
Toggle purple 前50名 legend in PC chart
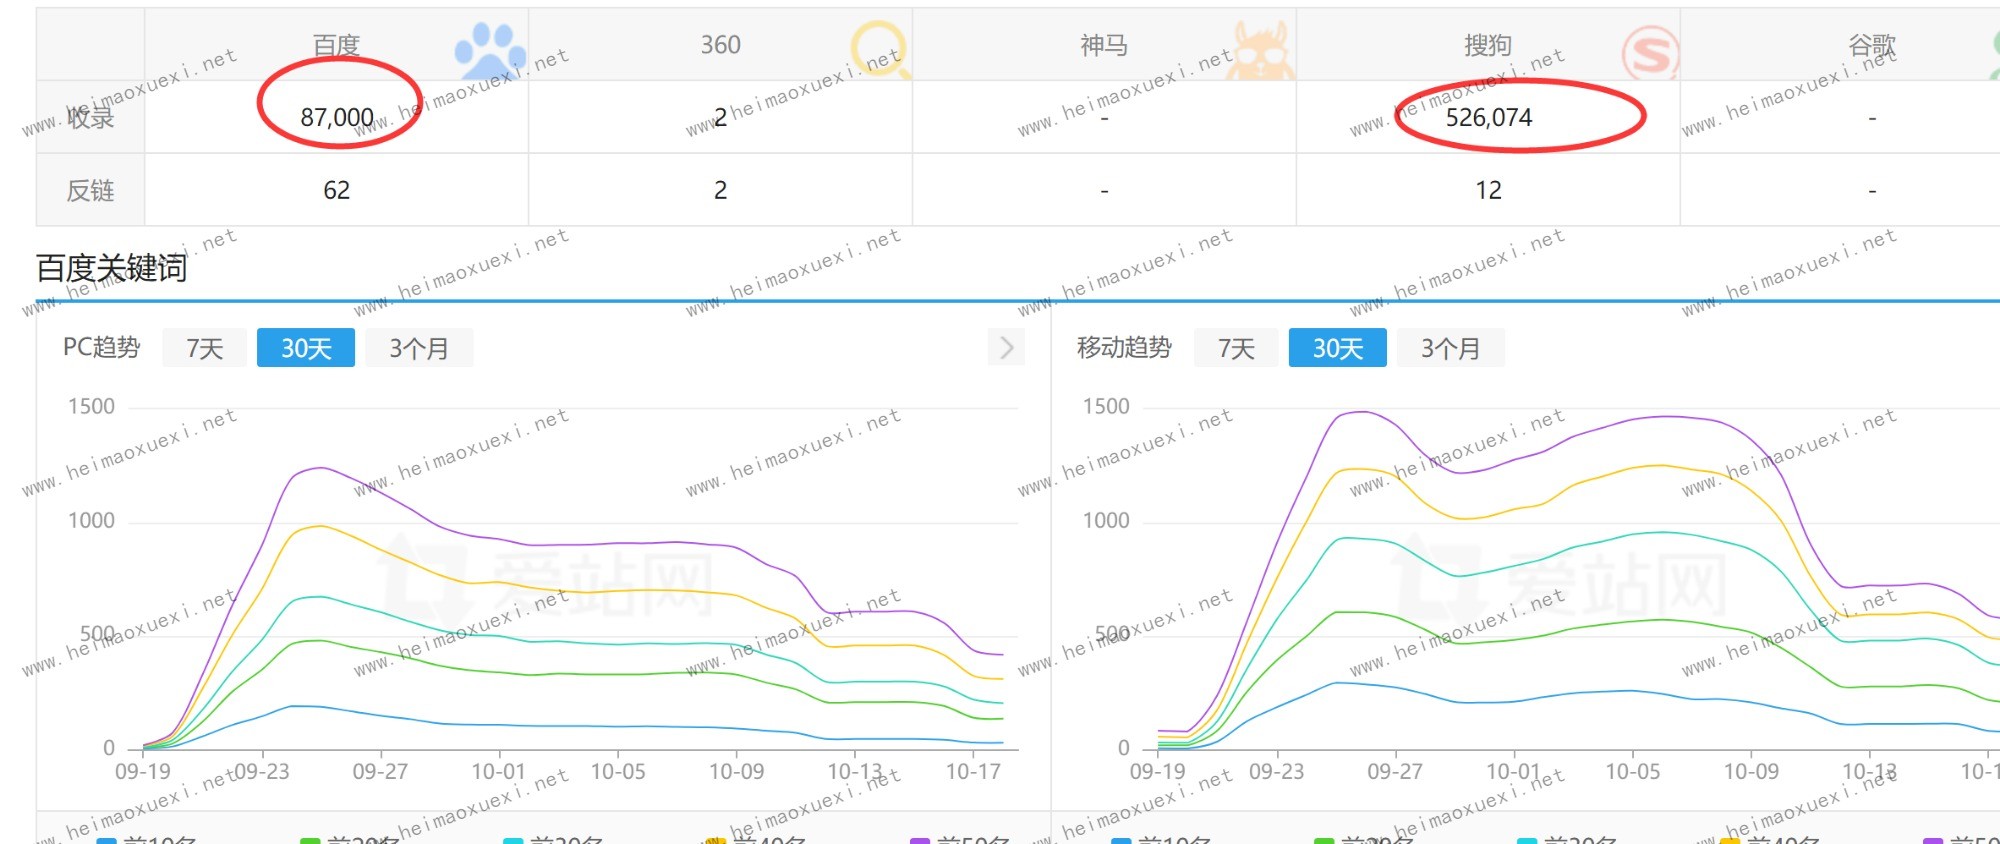(x=960, y=840)
